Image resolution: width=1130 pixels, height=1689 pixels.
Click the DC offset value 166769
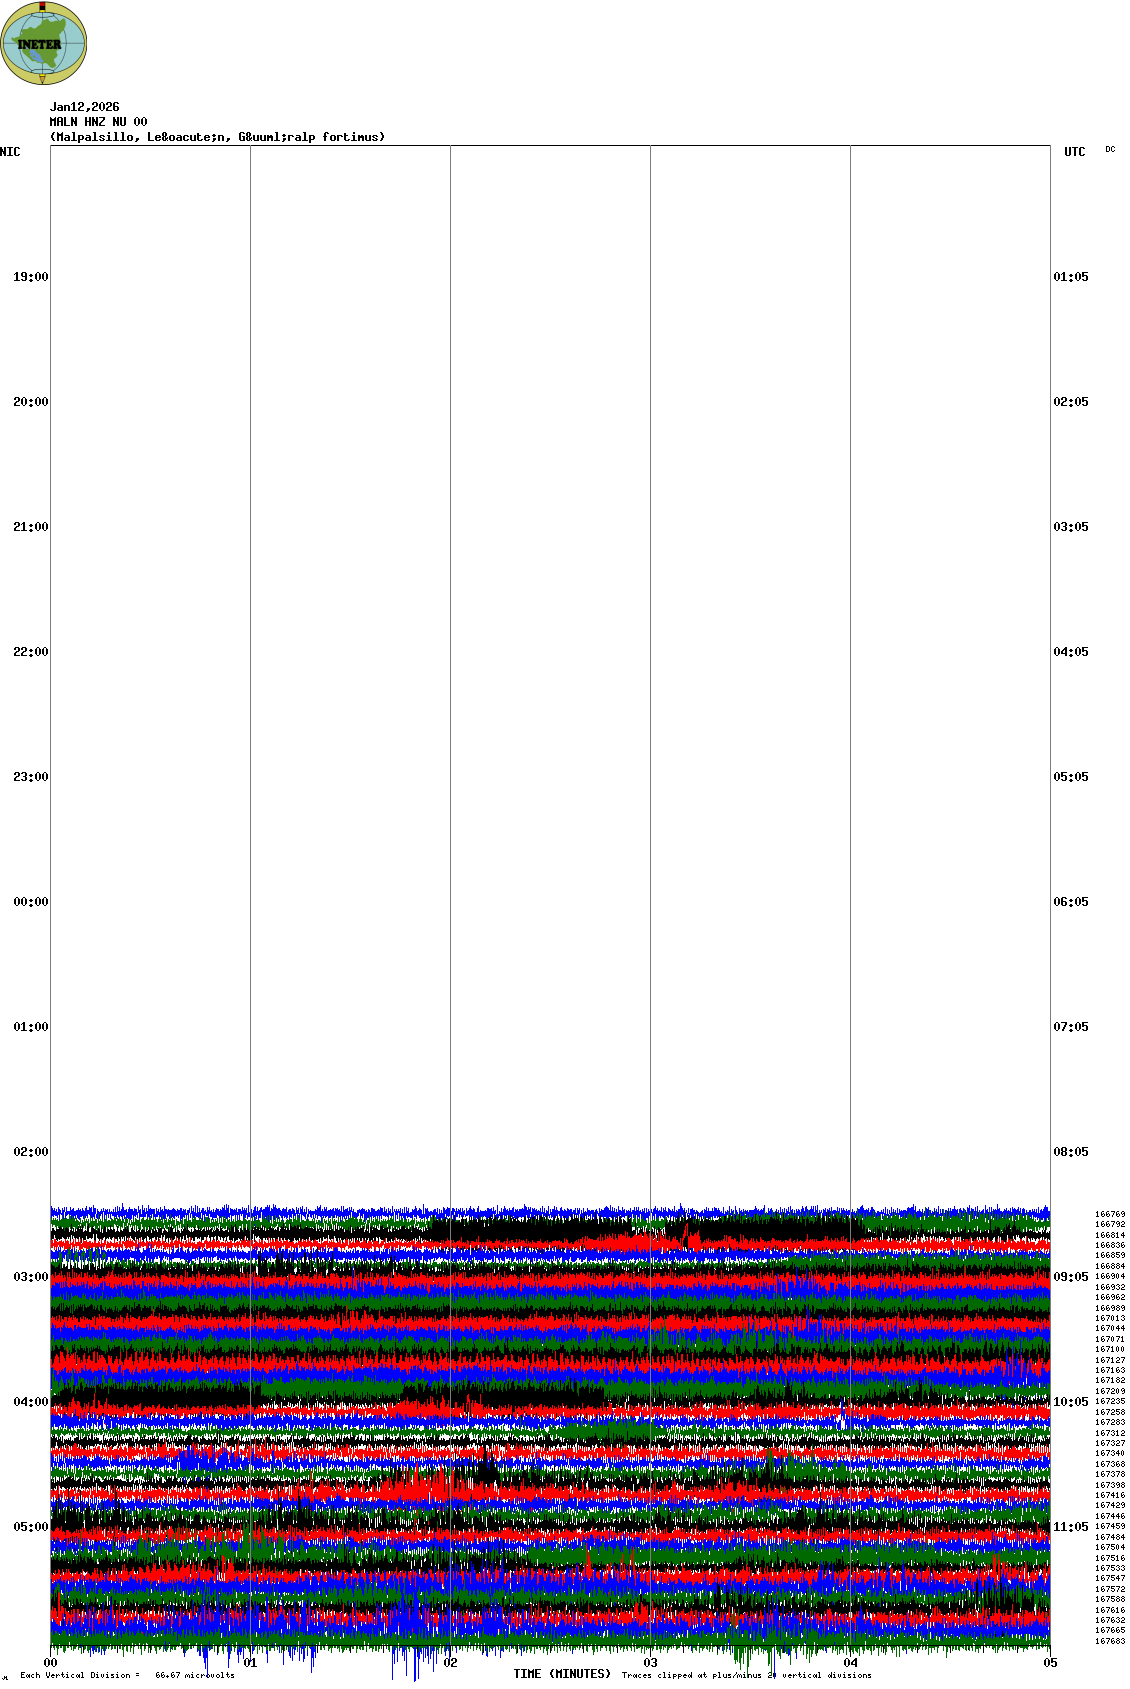pos(1110,1214)
